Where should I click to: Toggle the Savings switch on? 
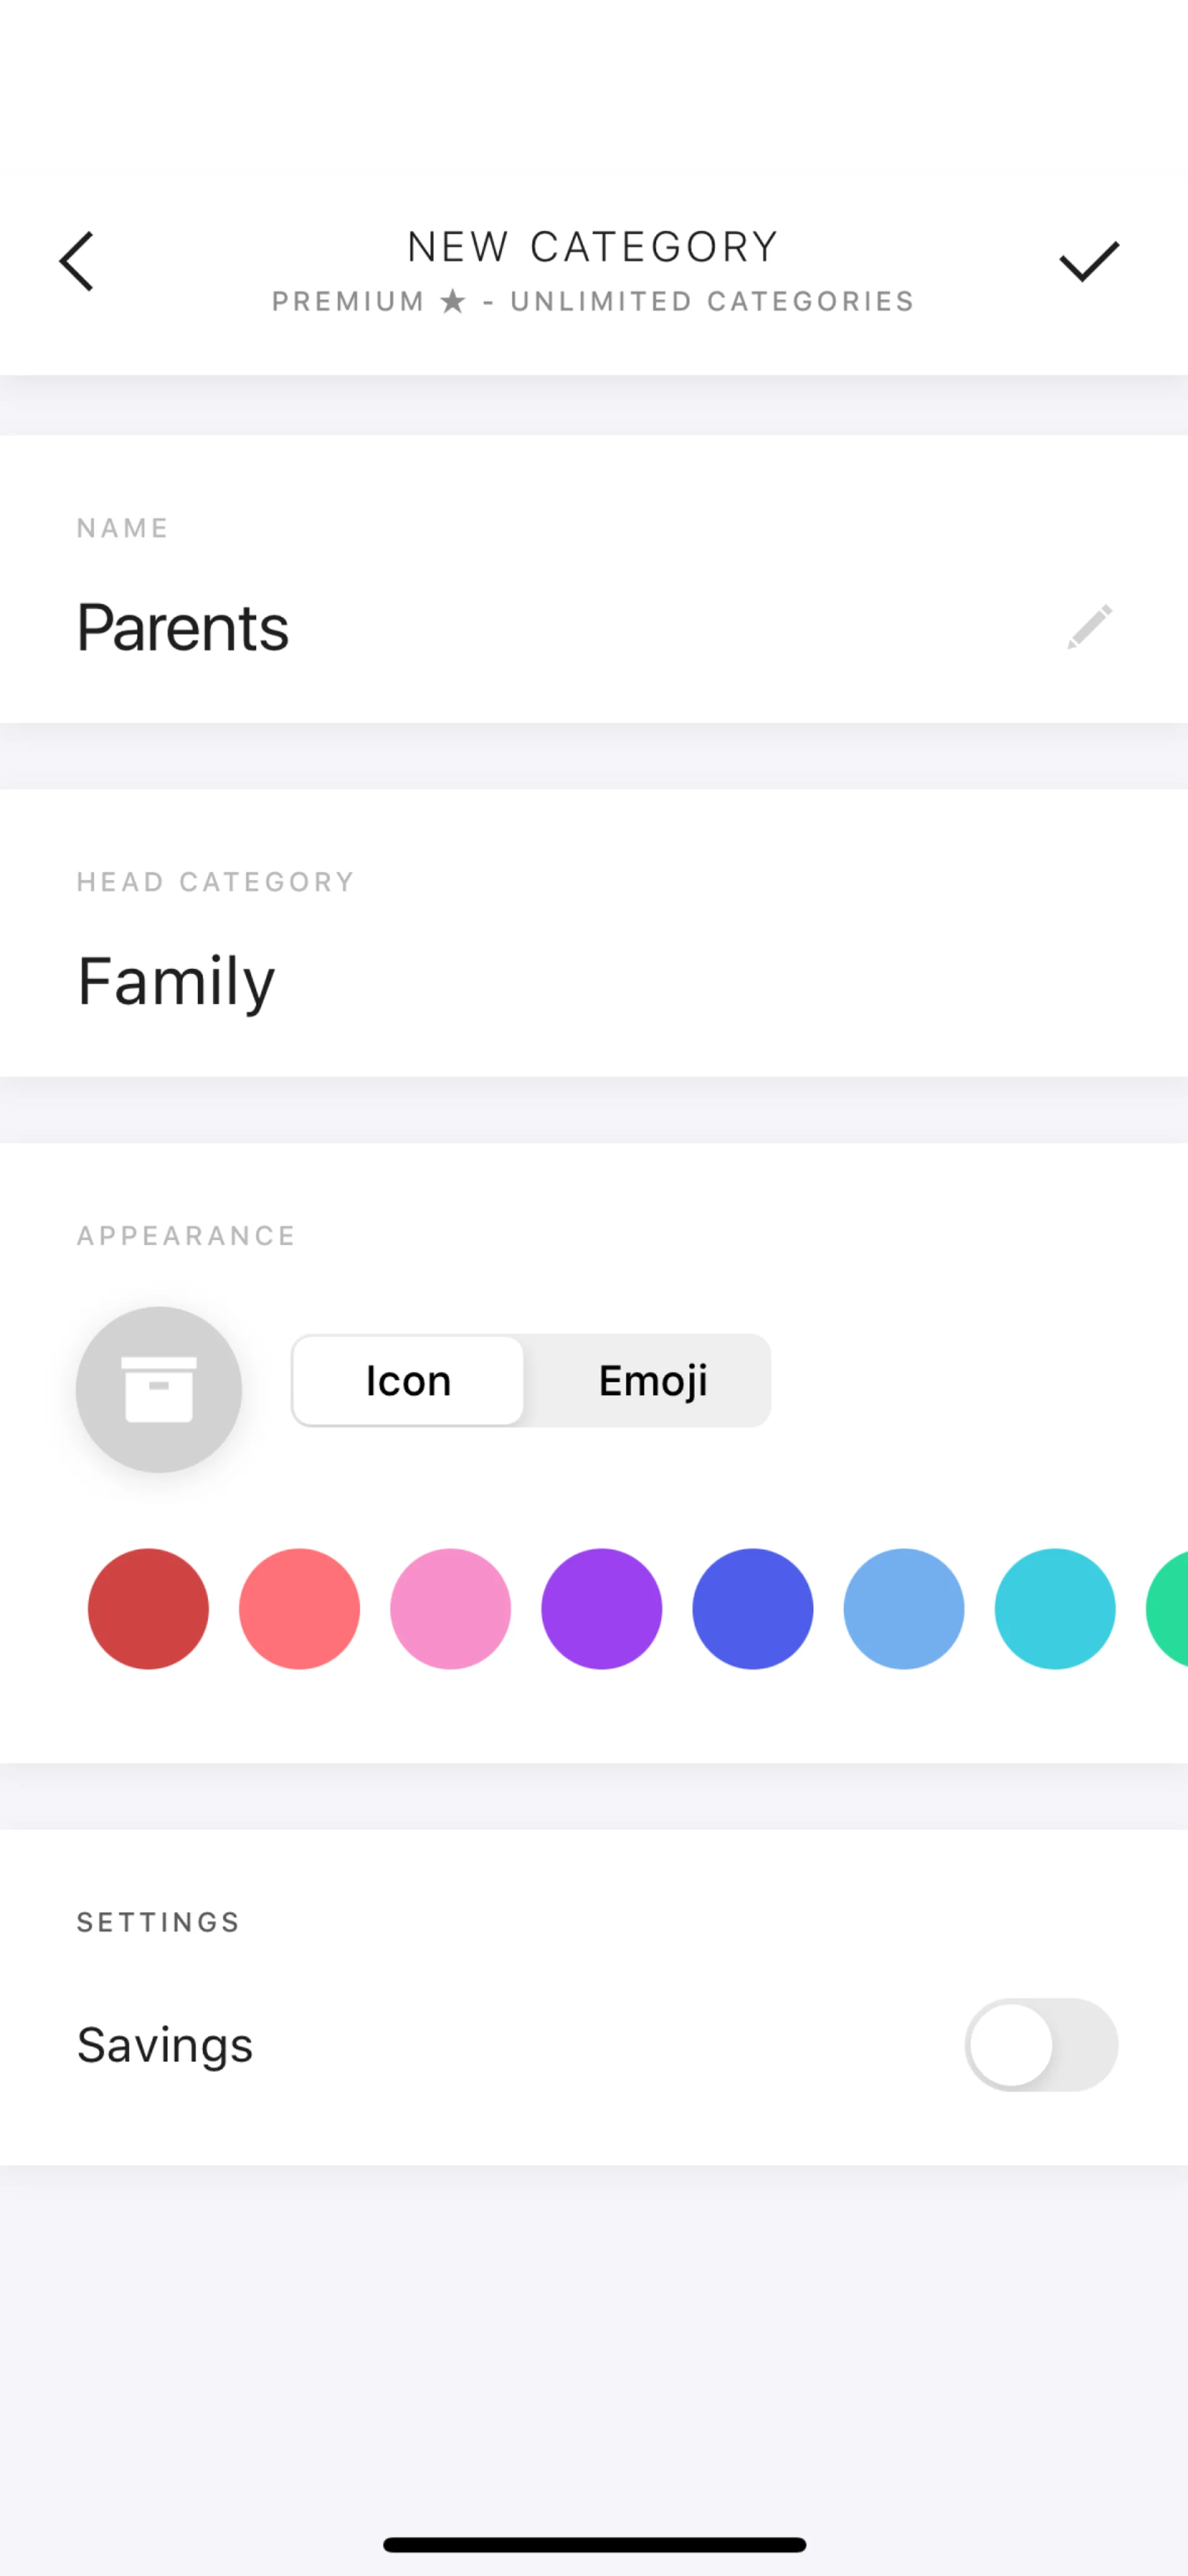pos(1041,2044)
